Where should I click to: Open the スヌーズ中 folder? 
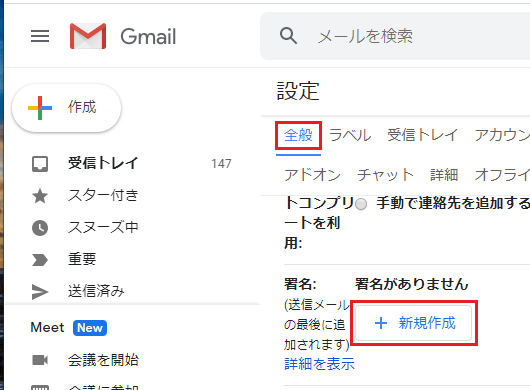(x=103, y=227)
